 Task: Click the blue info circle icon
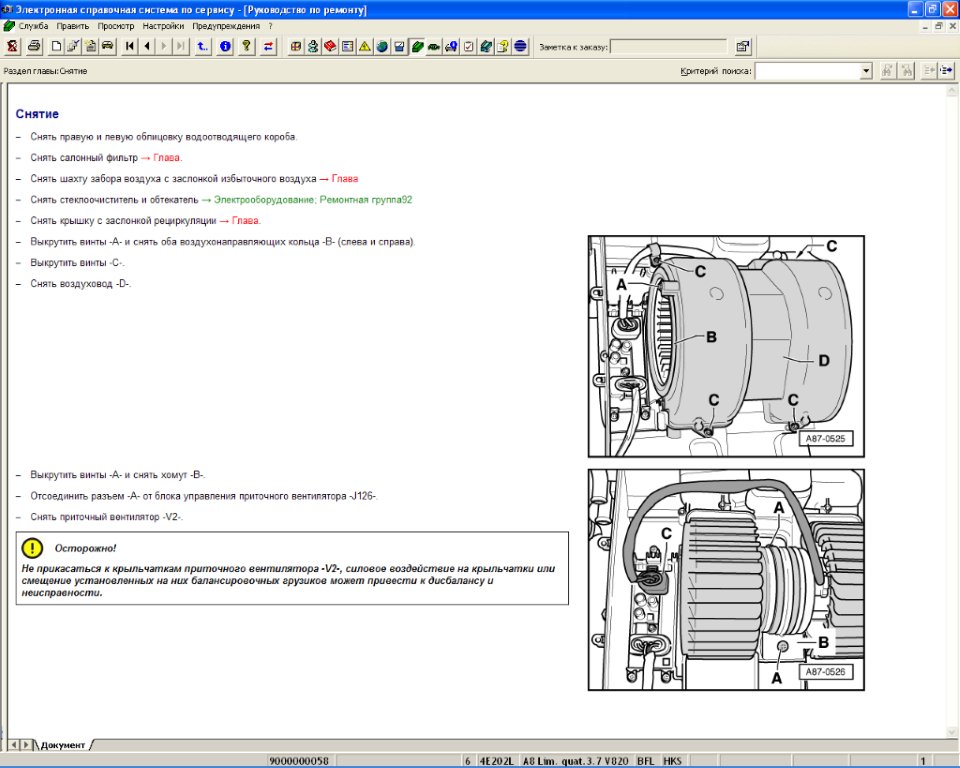225,46
